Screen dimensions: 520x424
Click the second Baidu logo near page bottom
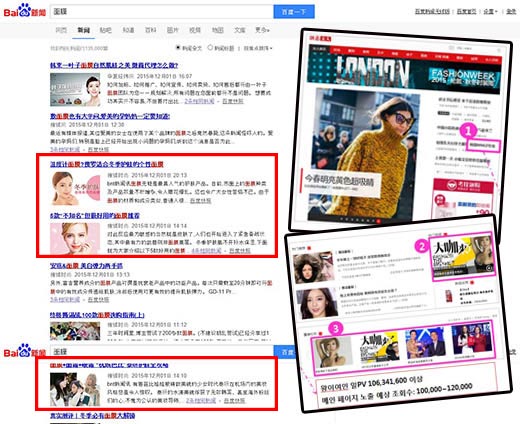25,351
